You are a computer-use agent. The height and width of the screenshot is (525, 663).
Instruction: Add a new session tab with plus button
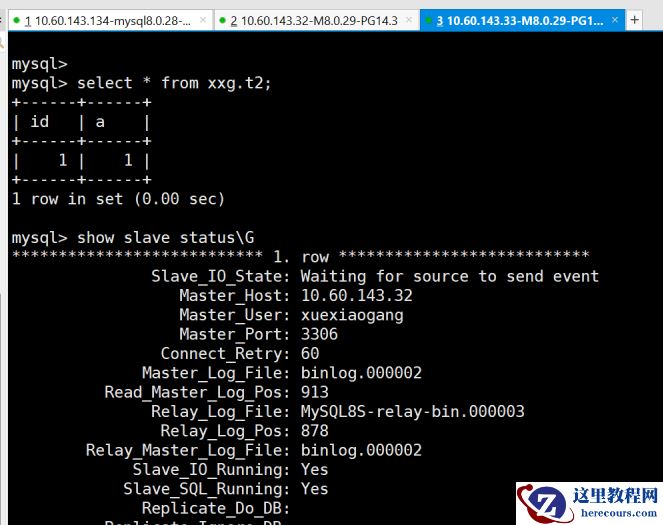[634, 20]
